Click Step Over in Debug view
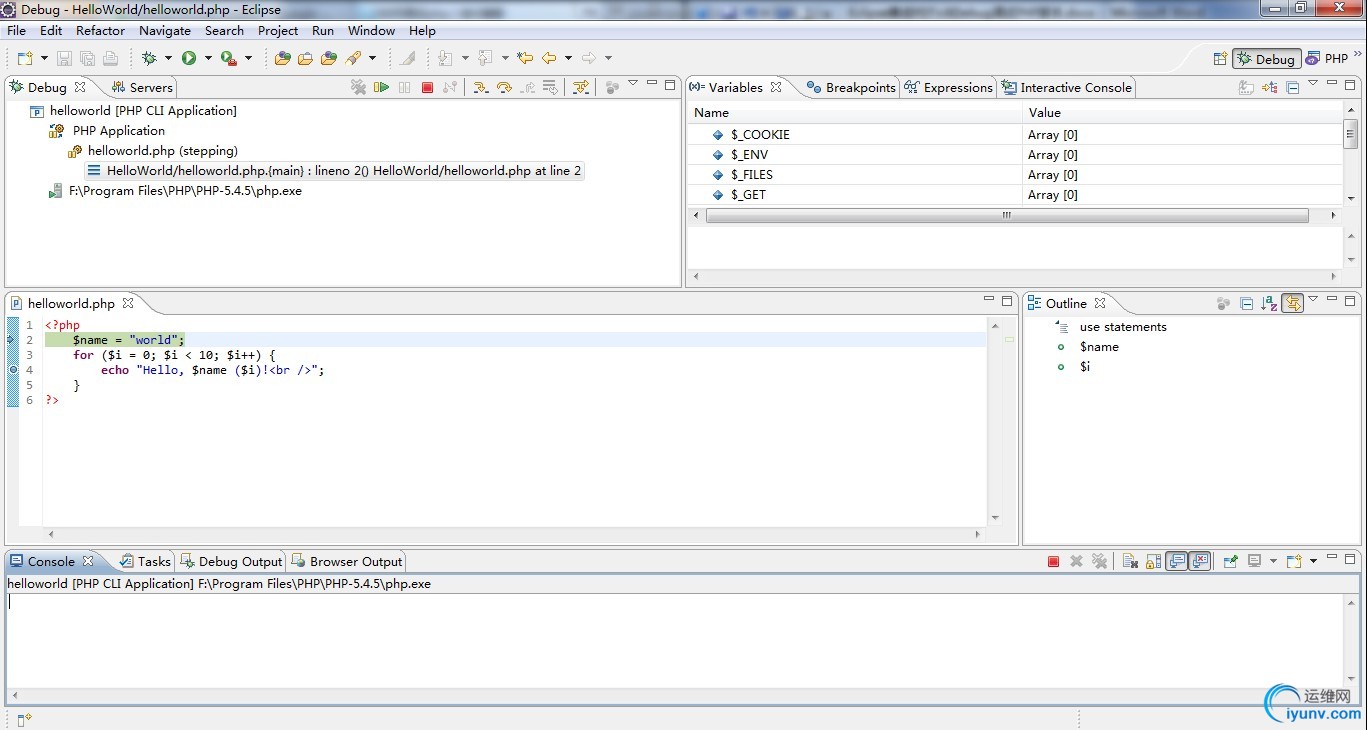Viewport: 1367px width, 730px height. [504, 87]
